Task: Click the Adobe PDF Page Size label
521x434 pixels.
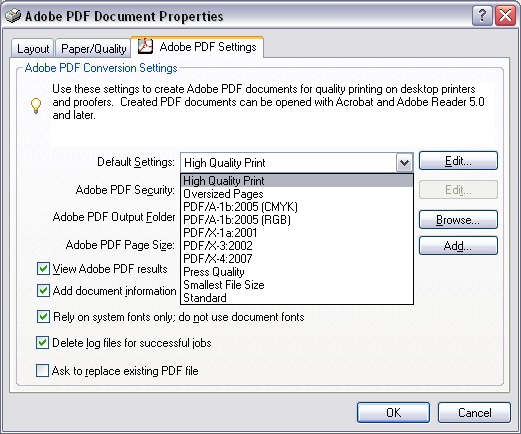Action: pyautogui.click(x=120, y=245)
